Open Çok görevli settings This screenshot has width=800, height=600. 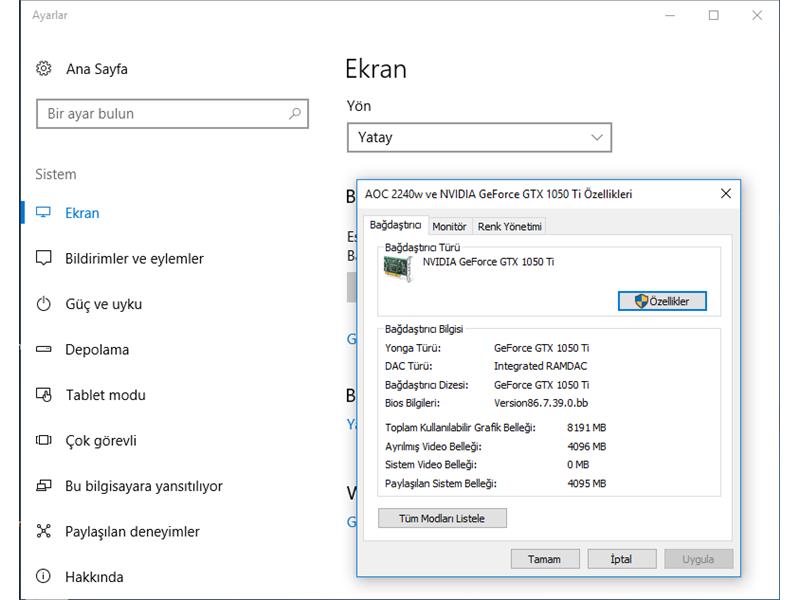pos(101,440)
